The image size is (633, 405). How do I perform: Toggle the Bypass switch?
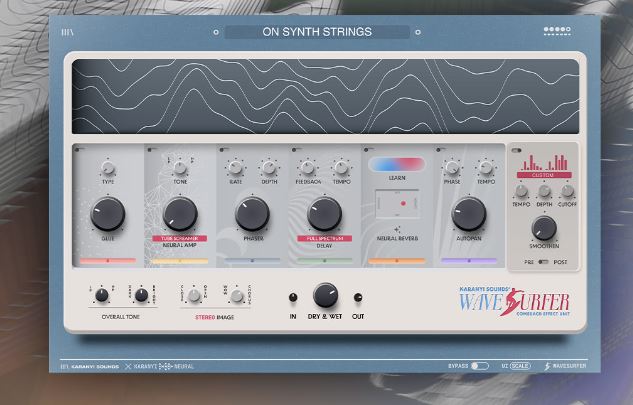click(x=480, y=366)
